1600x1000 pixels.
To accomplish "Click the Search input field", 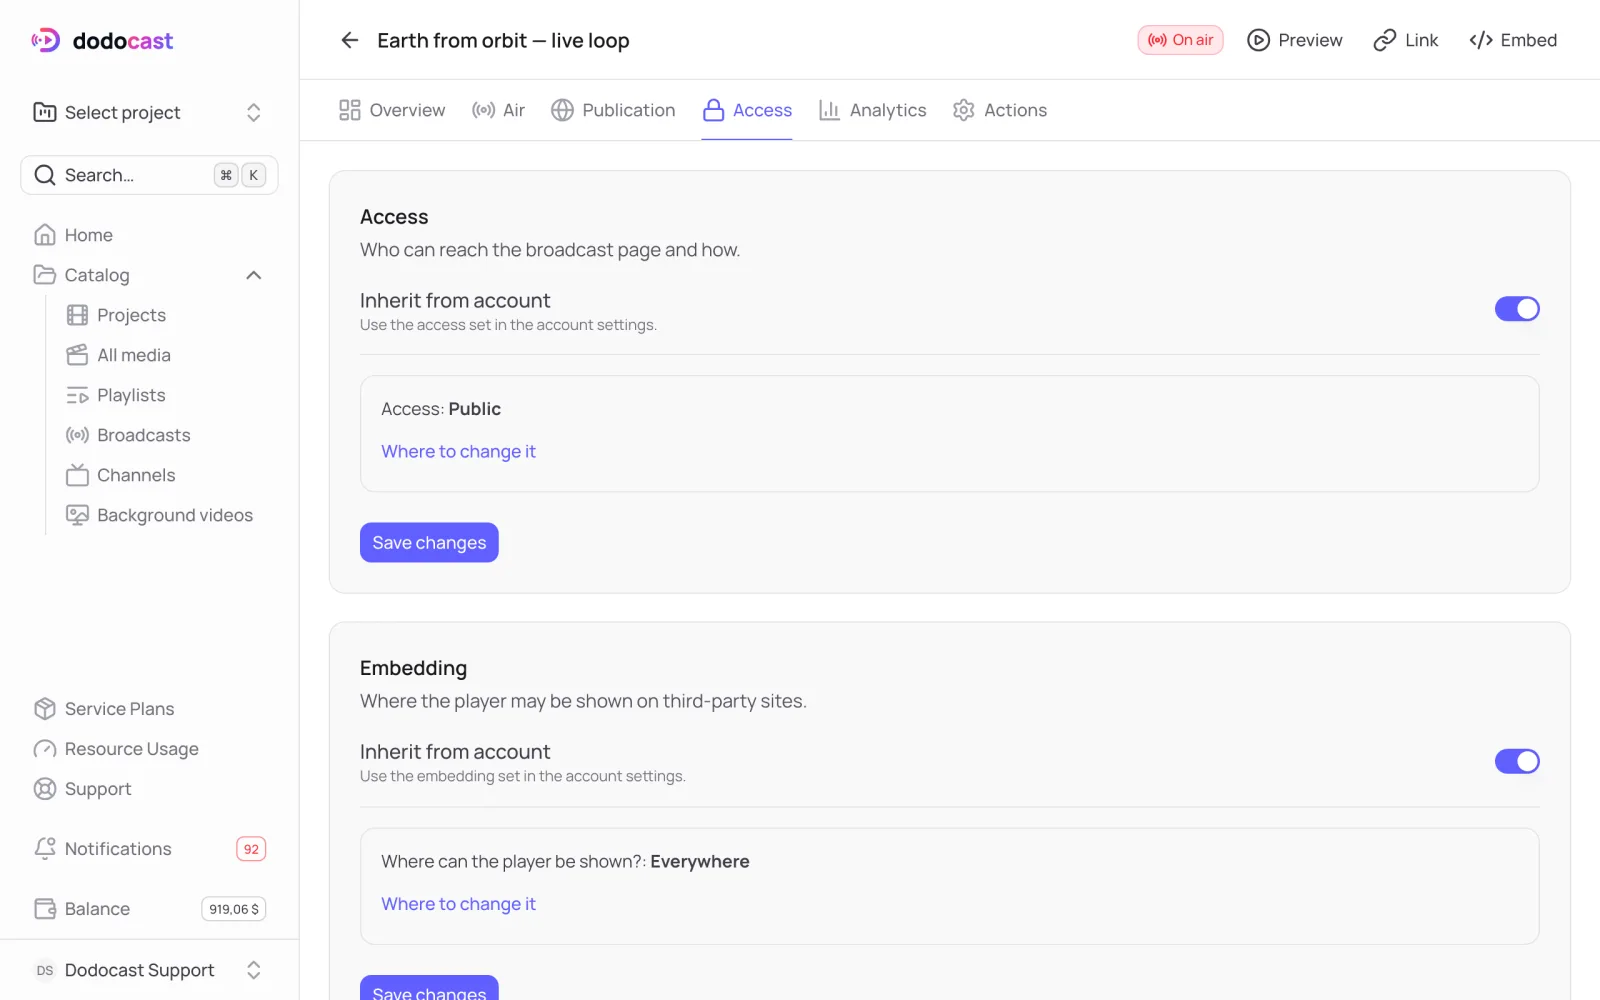I will (x=149, y=175).
